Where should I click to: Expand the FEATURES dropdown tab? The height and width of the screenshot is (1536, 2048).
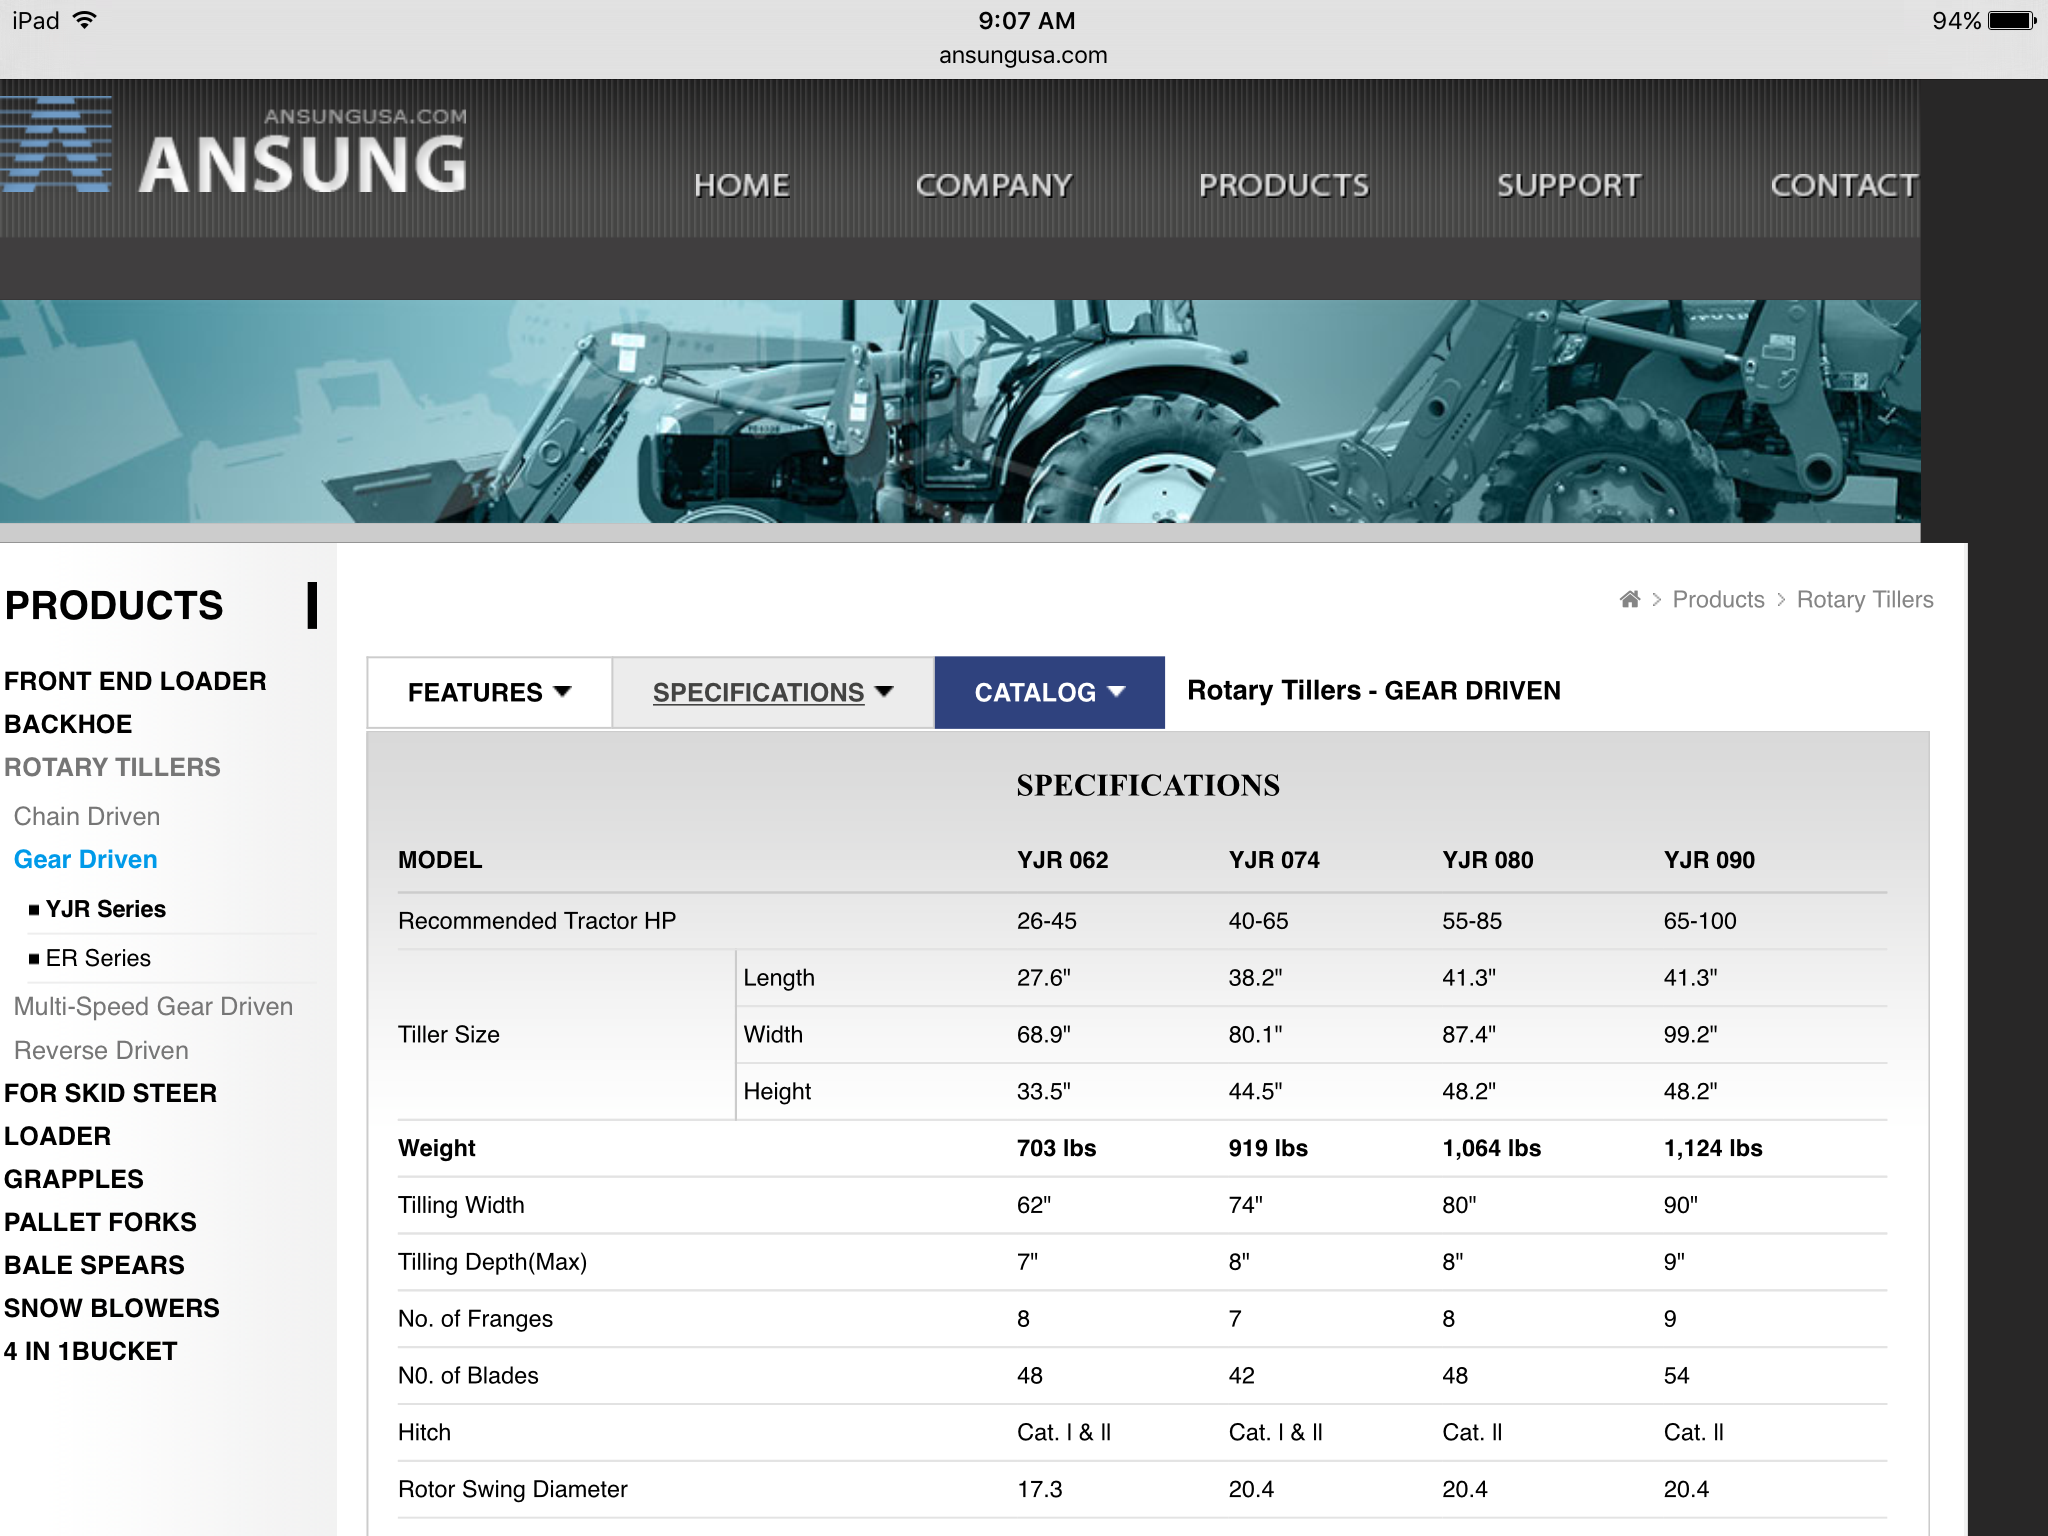click(489, 692)
